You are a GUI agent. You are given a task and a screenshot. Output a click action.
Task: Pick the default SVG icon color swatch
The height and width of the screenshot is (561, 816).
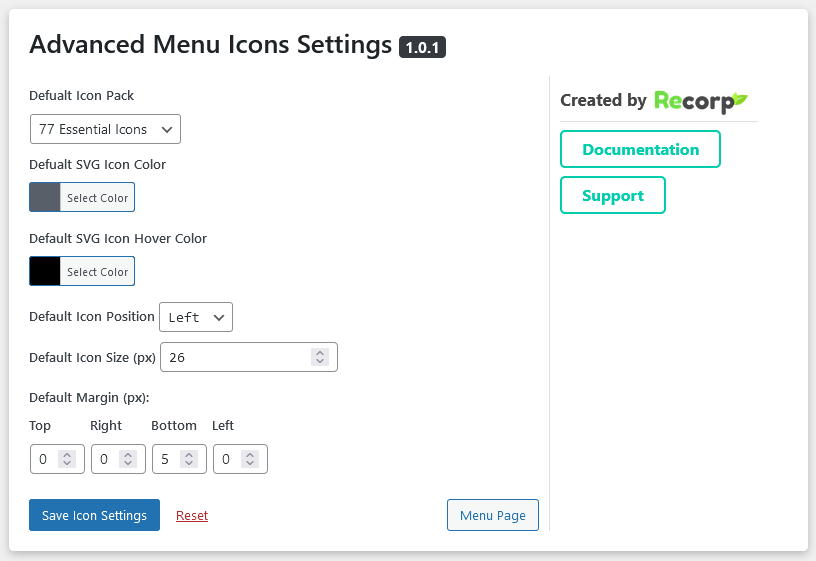(x=45, y=197)
